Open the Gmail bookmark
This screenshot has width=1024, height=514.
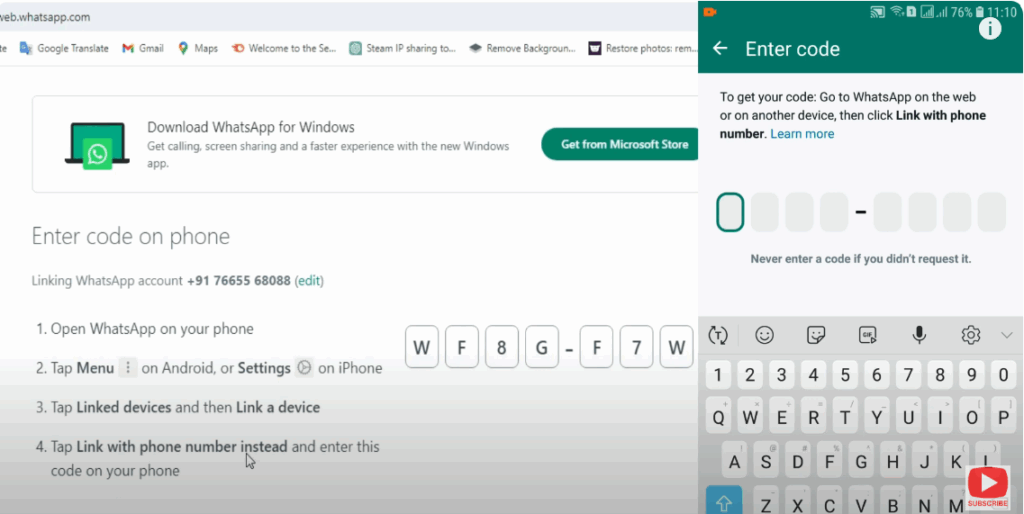[143, 48]
